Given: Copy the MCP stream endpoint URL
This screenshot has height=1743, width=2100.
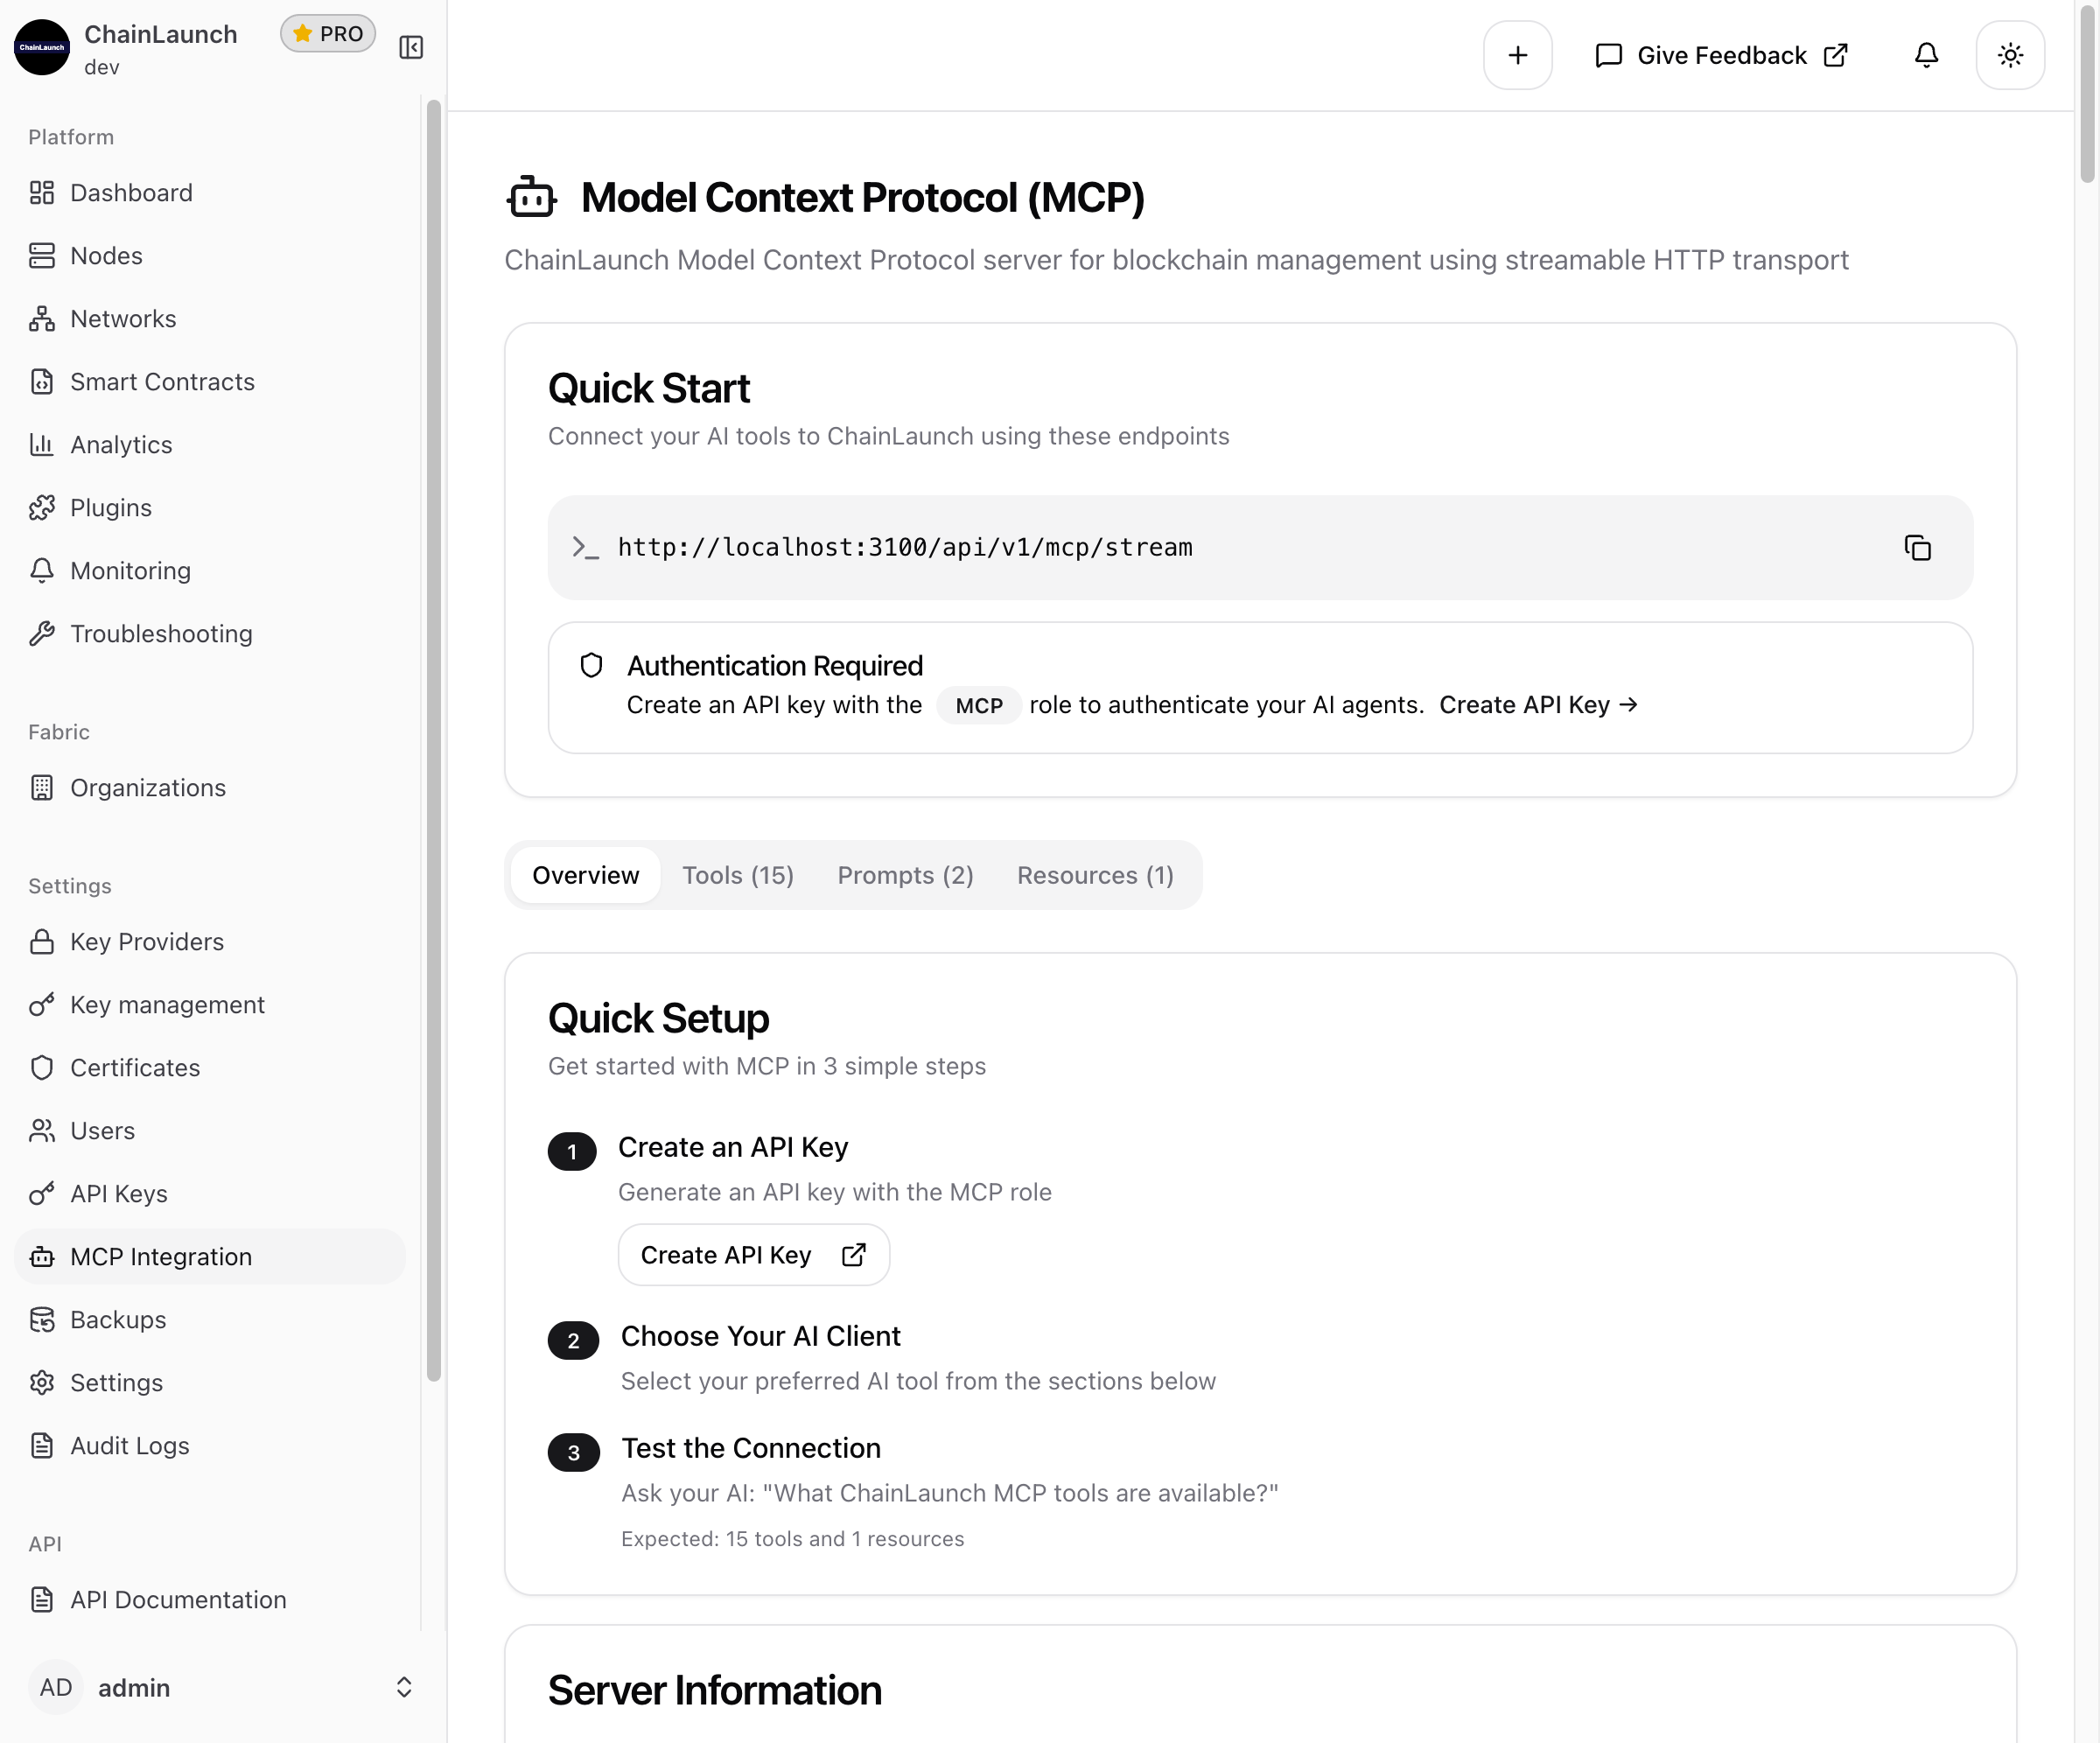Looking at the screenshot, I should click(1918, 548).
